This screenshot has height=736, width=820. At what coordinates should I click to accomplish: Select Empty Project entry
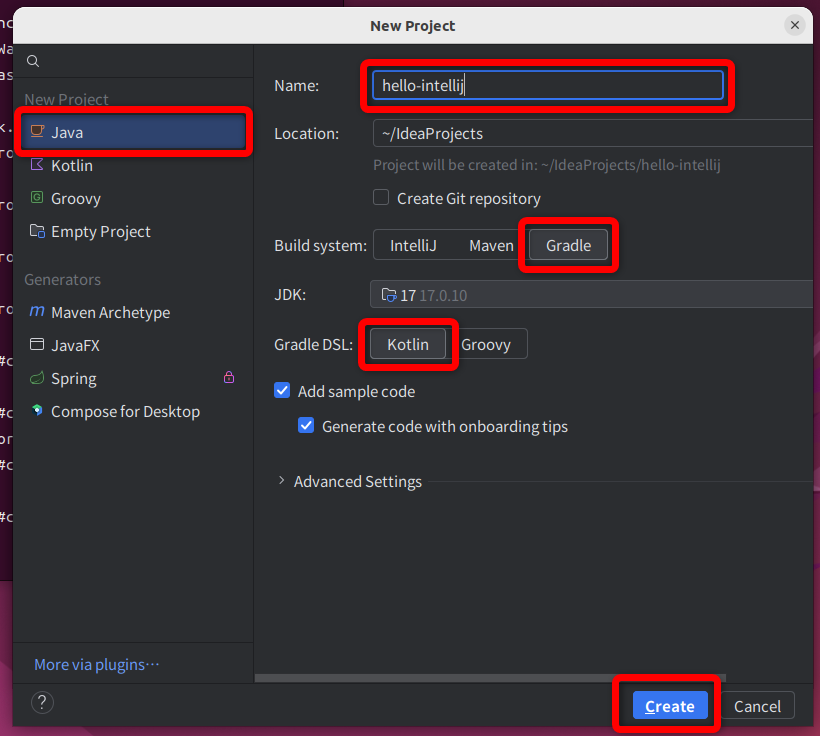pos(133,231)
